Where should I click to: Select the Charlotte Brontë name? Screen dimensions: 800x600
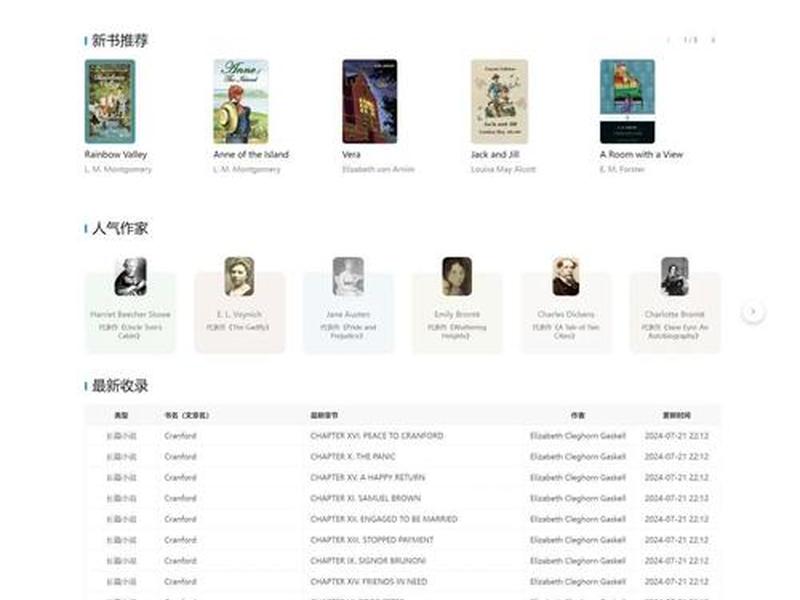point(674,314)
